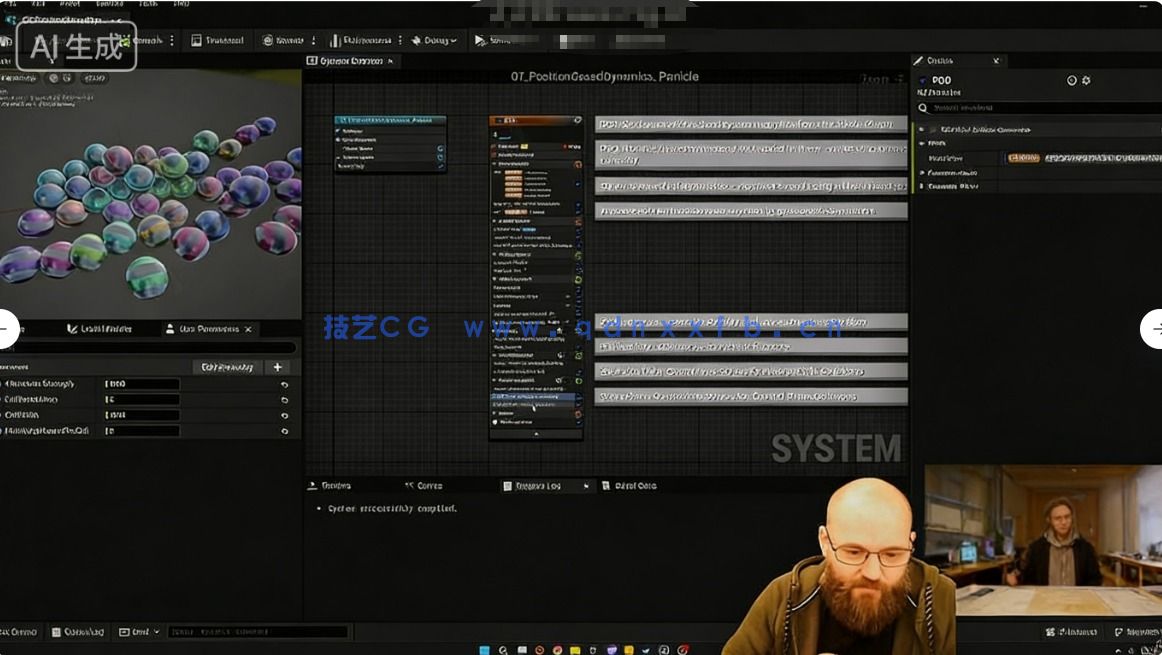Open the Curves tab in bottom panel

tap(423, 486)
